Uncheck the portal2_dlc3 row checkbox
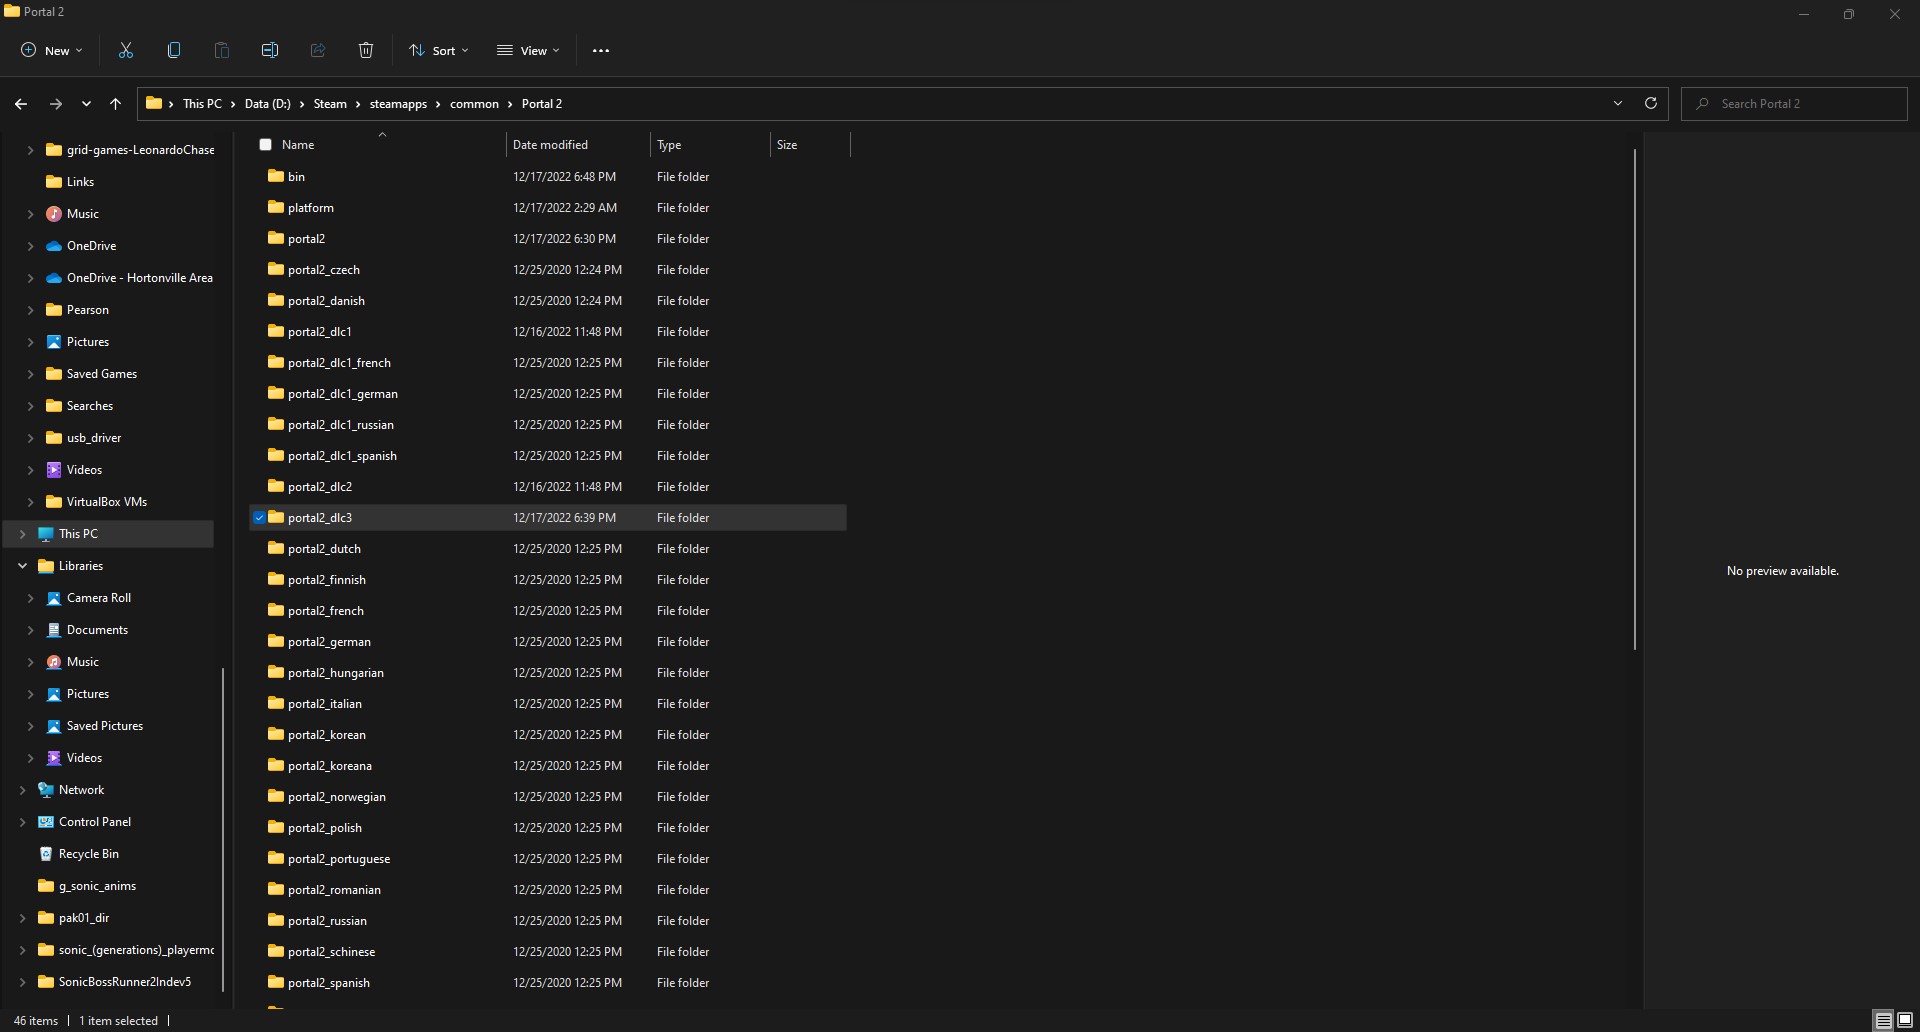Image resolution: width=1920 pixels, height=1032 pixels. coord(259,518)
